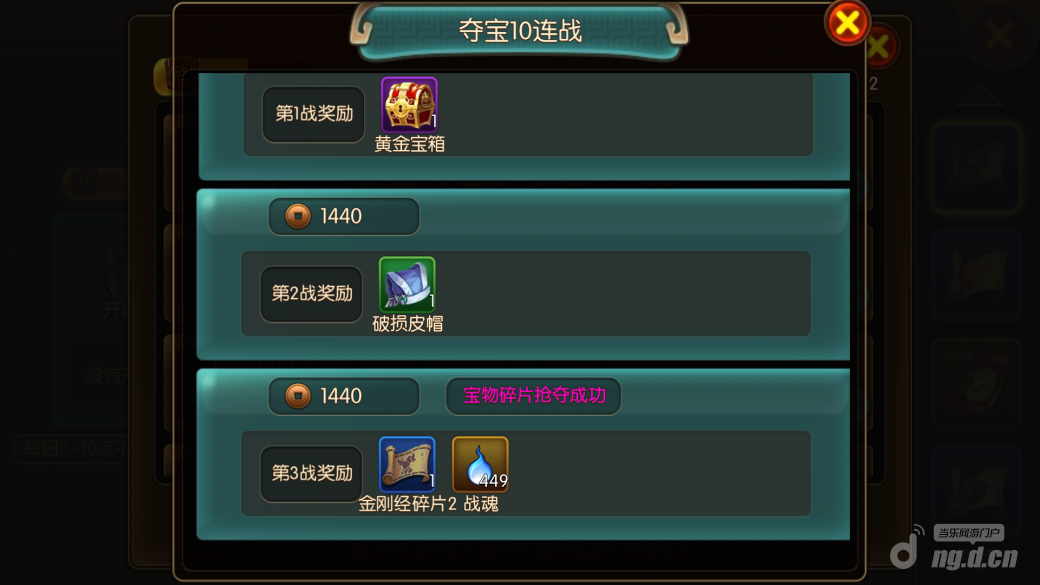Tap the 宝物碎片抢夺成功 message
This screenshot has height=585, width=1040.
tap(534, 396)
